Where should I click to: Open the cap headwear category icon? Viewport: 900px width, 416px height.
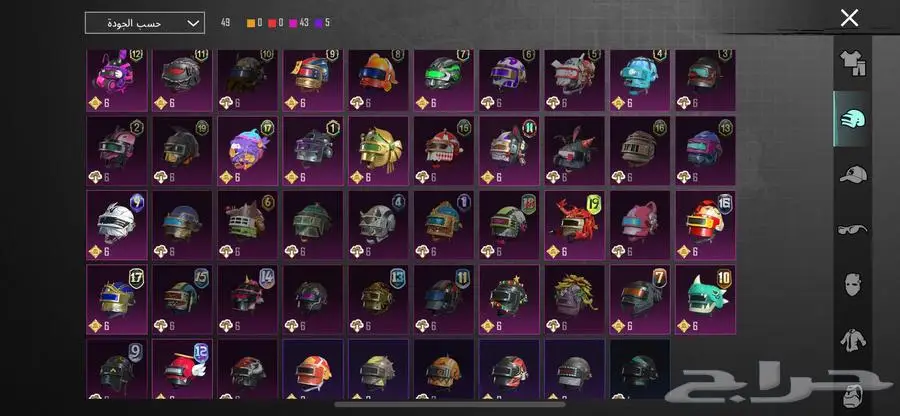coord(852,174)
